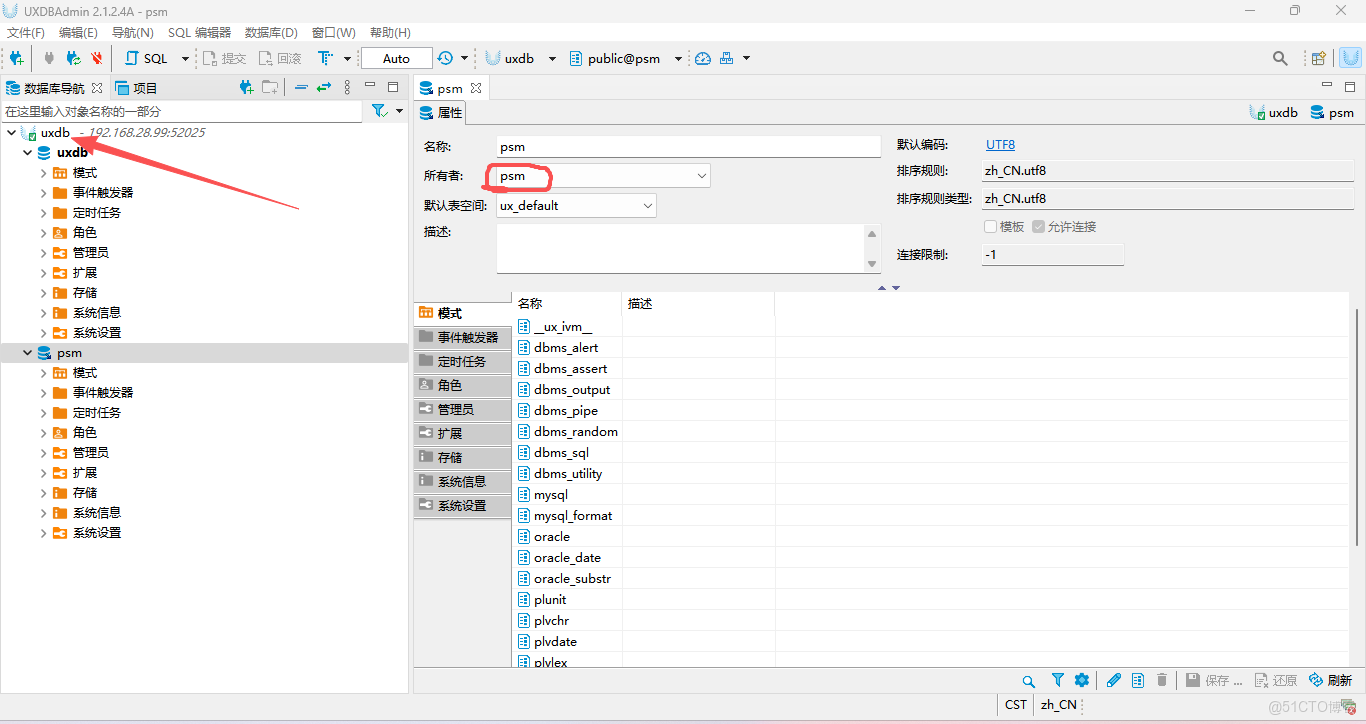
Task: Switch to the 系统信息 side tab in editor
Action: point(462,481)
